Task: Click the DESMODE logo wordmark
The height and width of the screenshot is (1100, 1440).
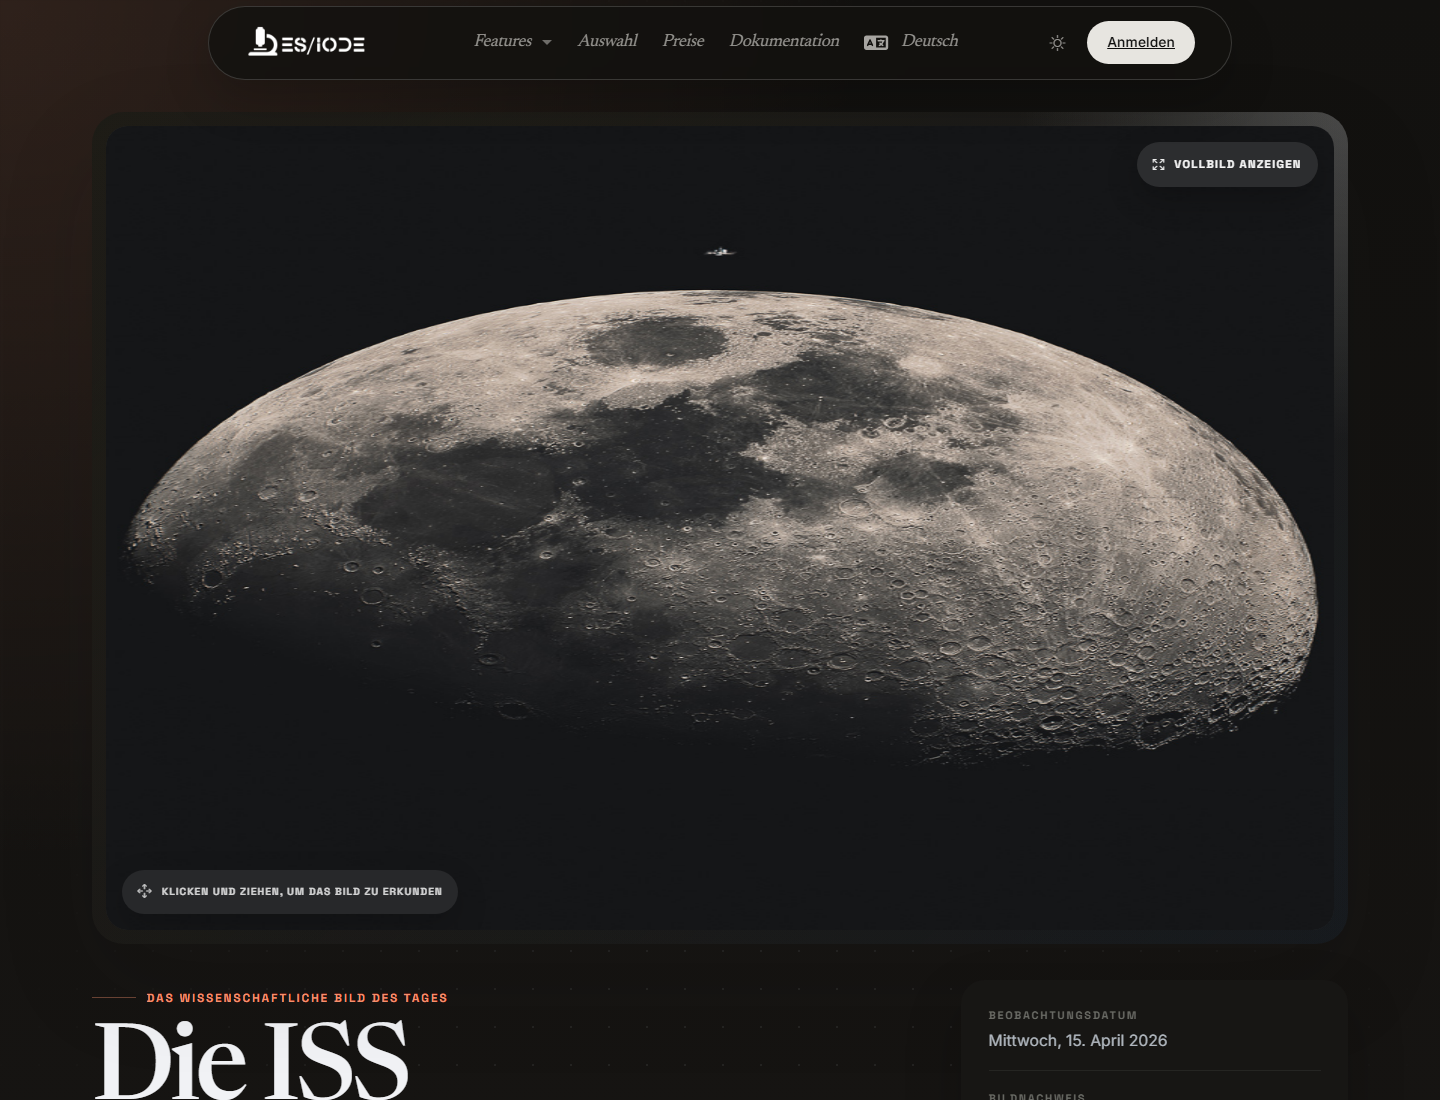Action: pos(322,44)
